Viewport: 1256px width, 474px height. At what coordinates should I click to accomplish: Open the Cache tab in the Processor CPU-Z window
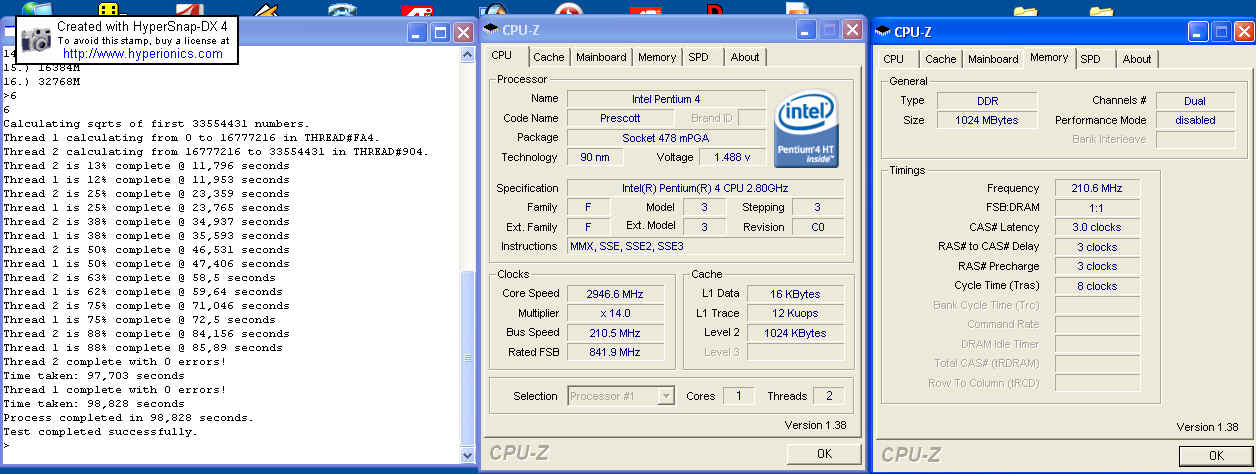click(548, 57)
